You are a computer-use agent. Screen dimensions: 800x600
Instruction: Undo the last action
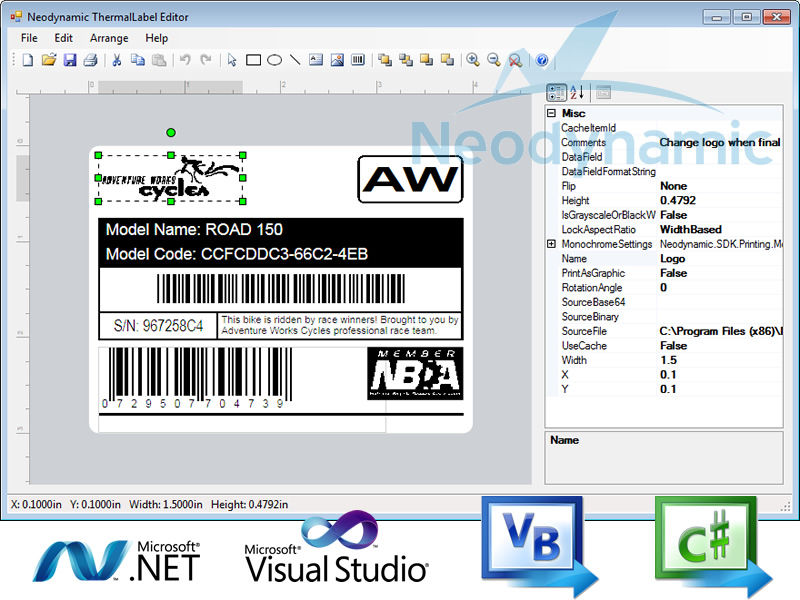pyautogui.click(x=185, y=60)
